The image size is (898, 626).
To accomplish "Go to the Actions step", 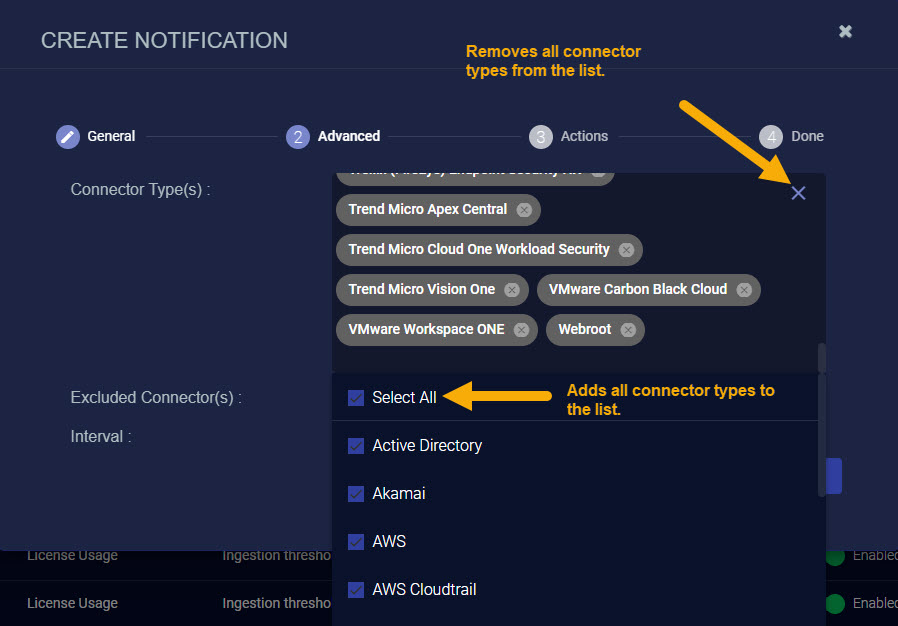I will [541, 137].
